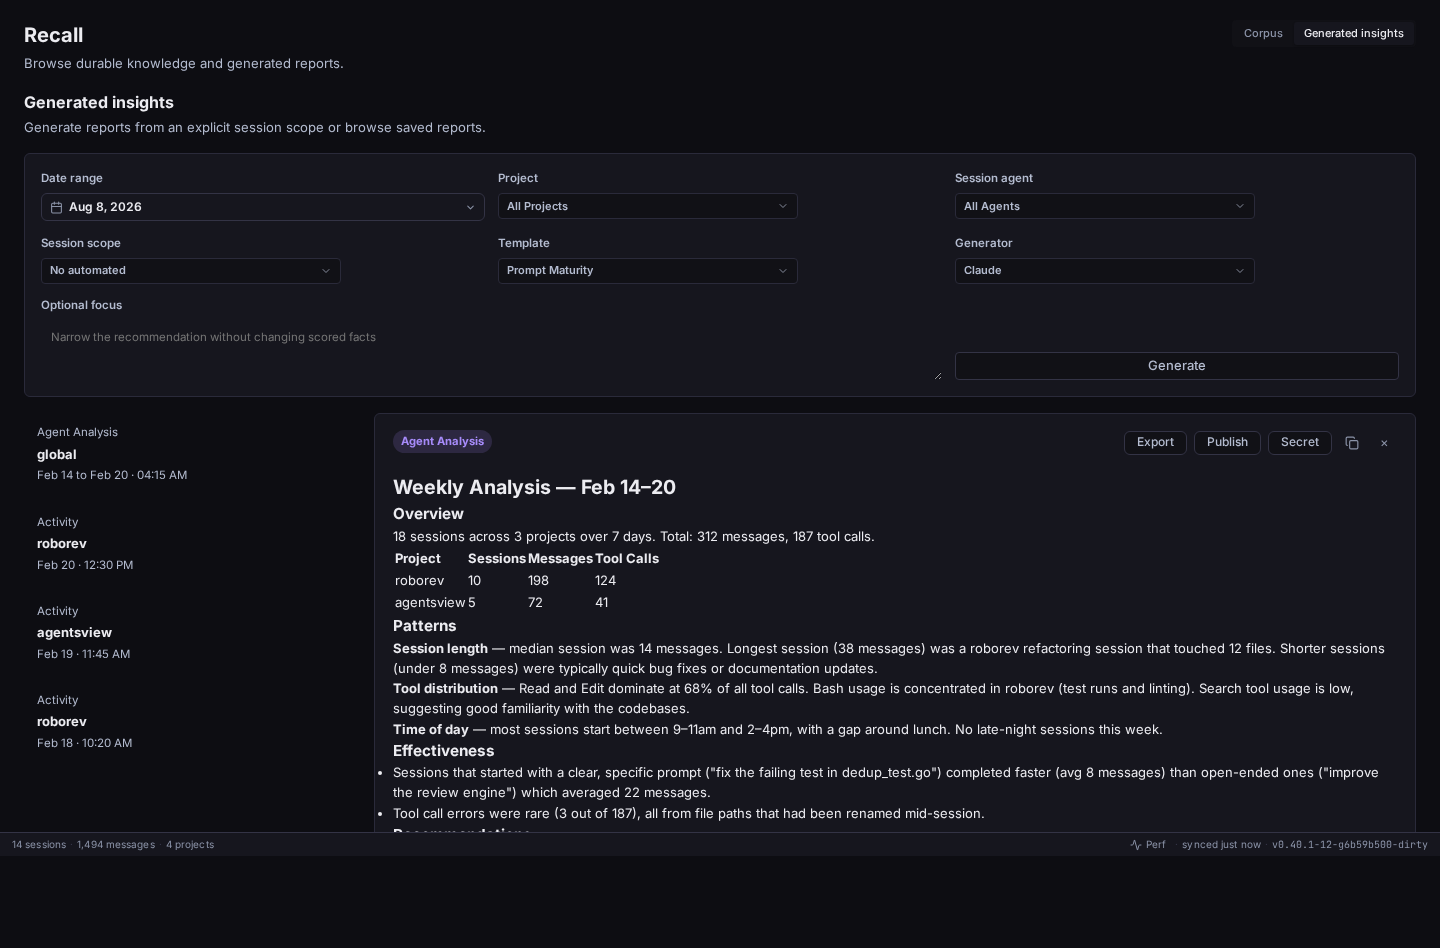Click '1,494 messages' in the status bar
This screenshot has height=948, width=1440.
tap(116, 845)
